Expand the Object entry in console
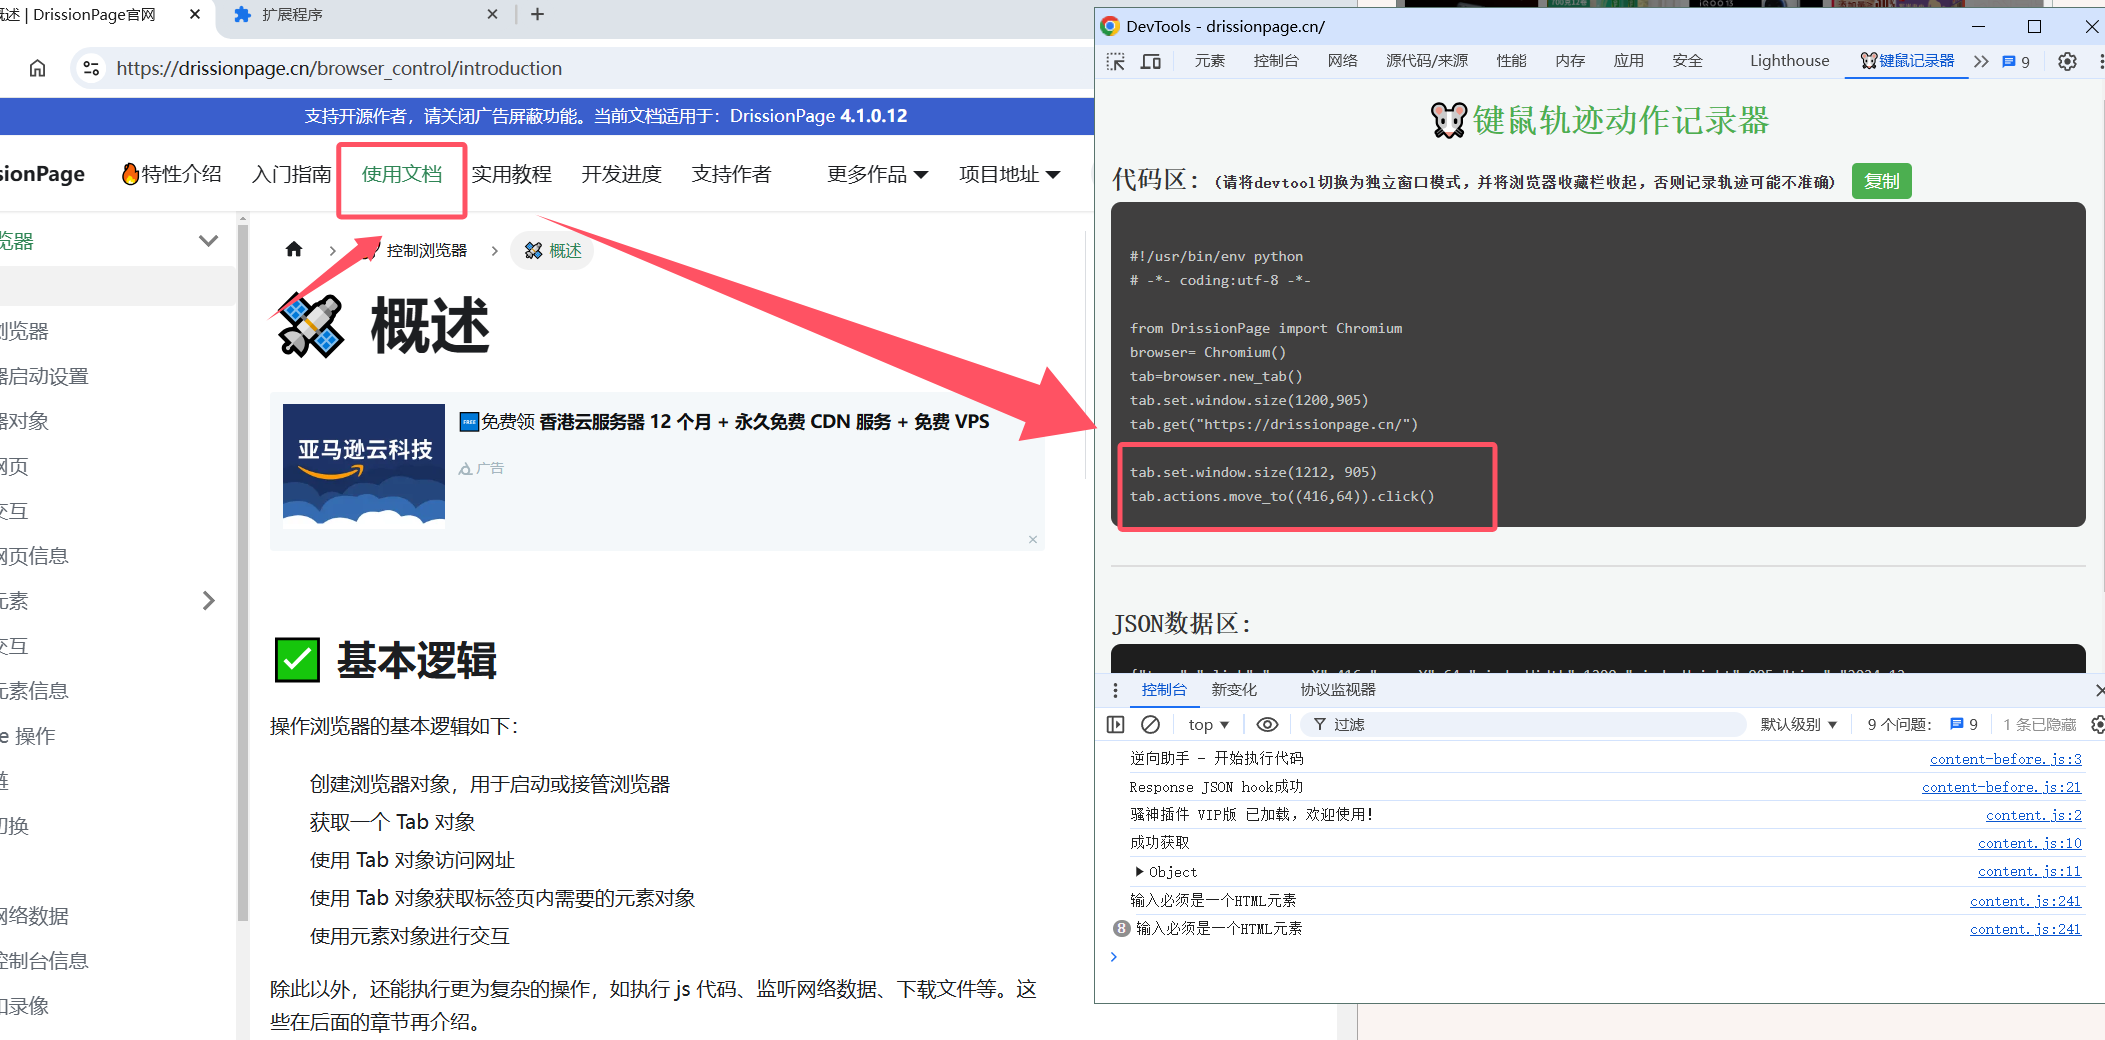The image size is (2105, 1040). [1166, 872]
